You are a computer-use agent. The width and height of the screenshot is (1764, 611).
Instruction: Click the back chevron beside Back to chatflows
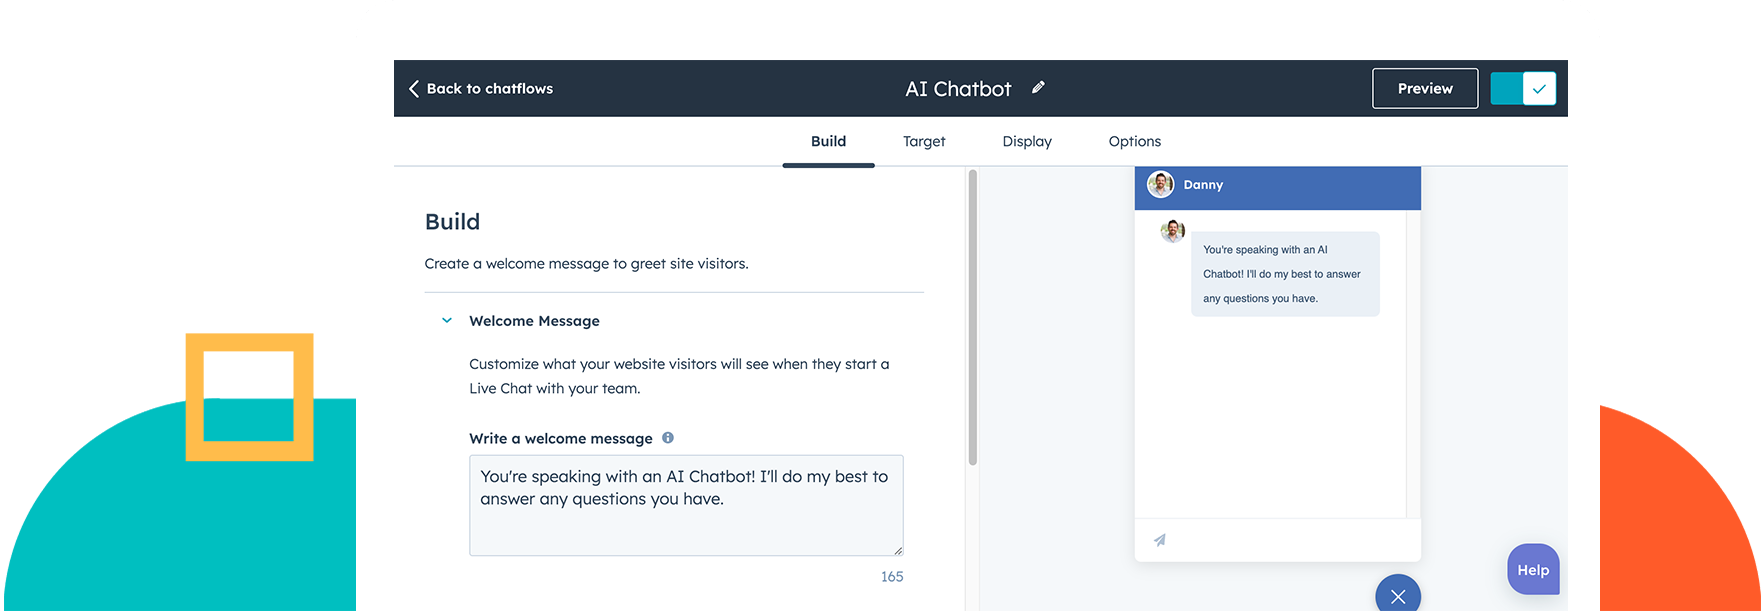[413, 88]
